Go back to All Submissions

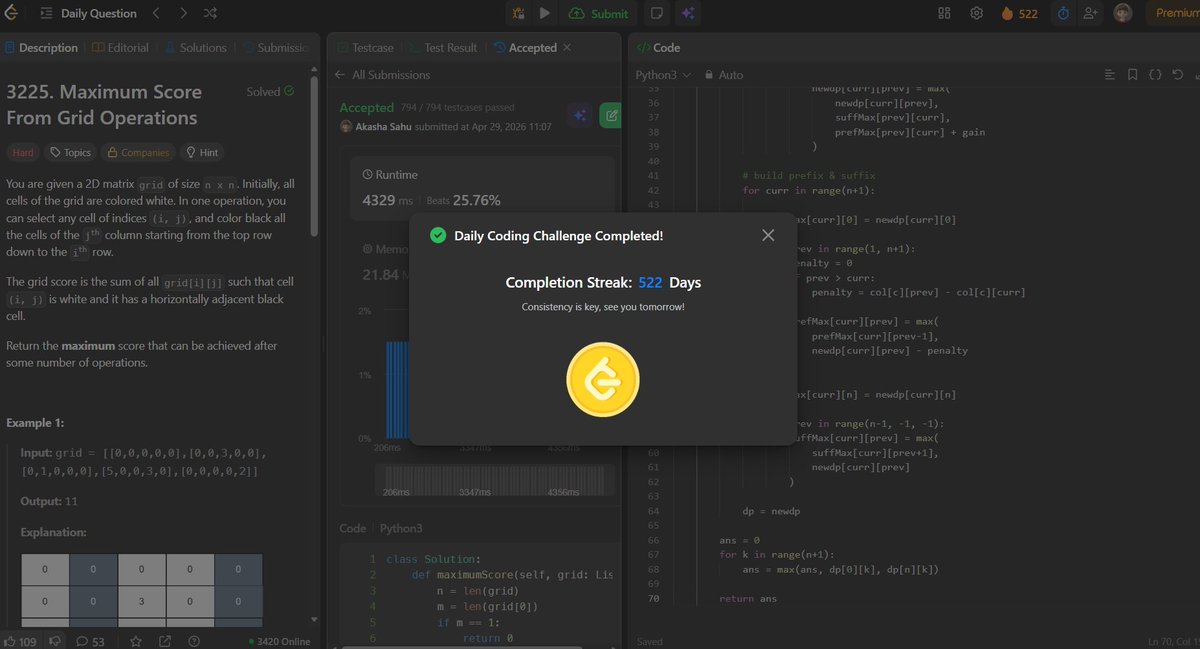click(x=383, y=75)
